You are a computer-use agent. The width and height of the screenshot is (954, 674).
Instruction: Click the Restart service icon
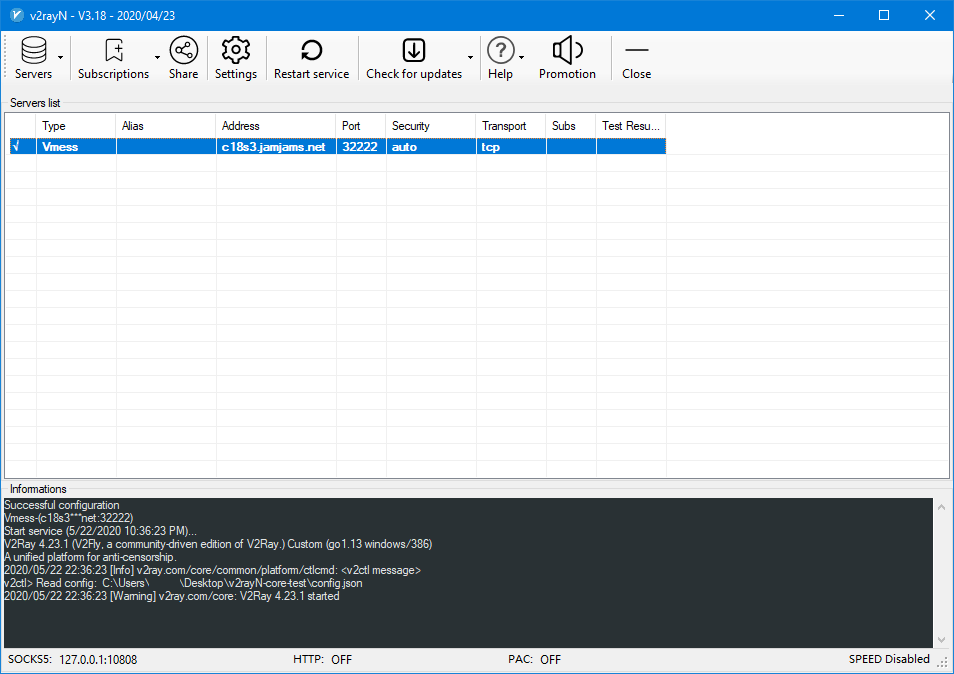(311, 51)
